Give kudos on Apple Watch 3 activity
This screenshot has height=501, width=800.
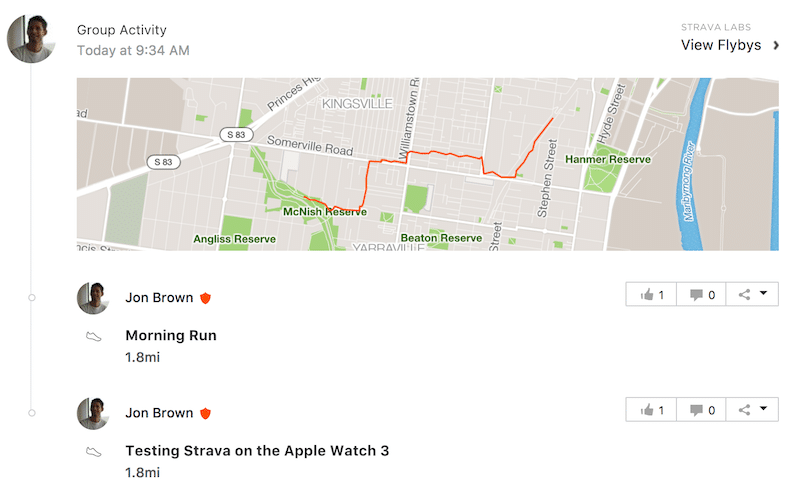652,410
